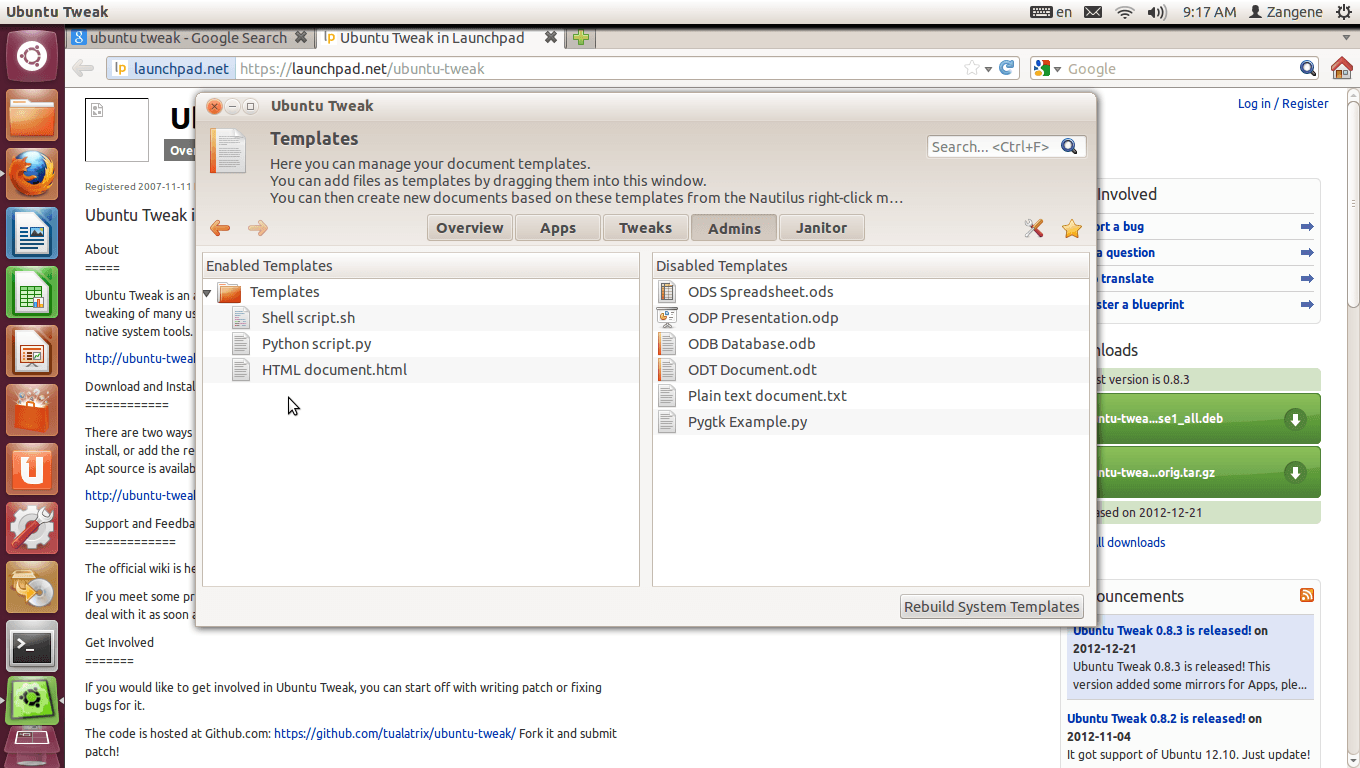Viewport: 1360px width, 768px height.
Task: Switch to Overview tab
Action: click(470, 228)
